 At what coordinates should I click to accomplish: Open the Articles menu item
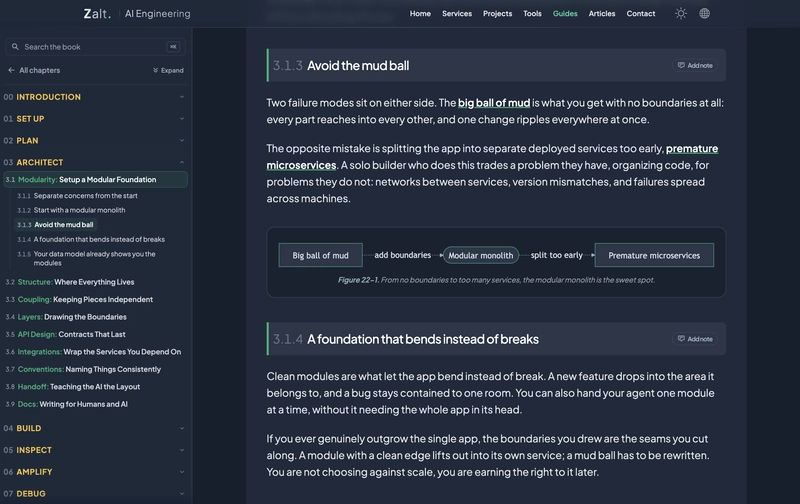[602, 14]
